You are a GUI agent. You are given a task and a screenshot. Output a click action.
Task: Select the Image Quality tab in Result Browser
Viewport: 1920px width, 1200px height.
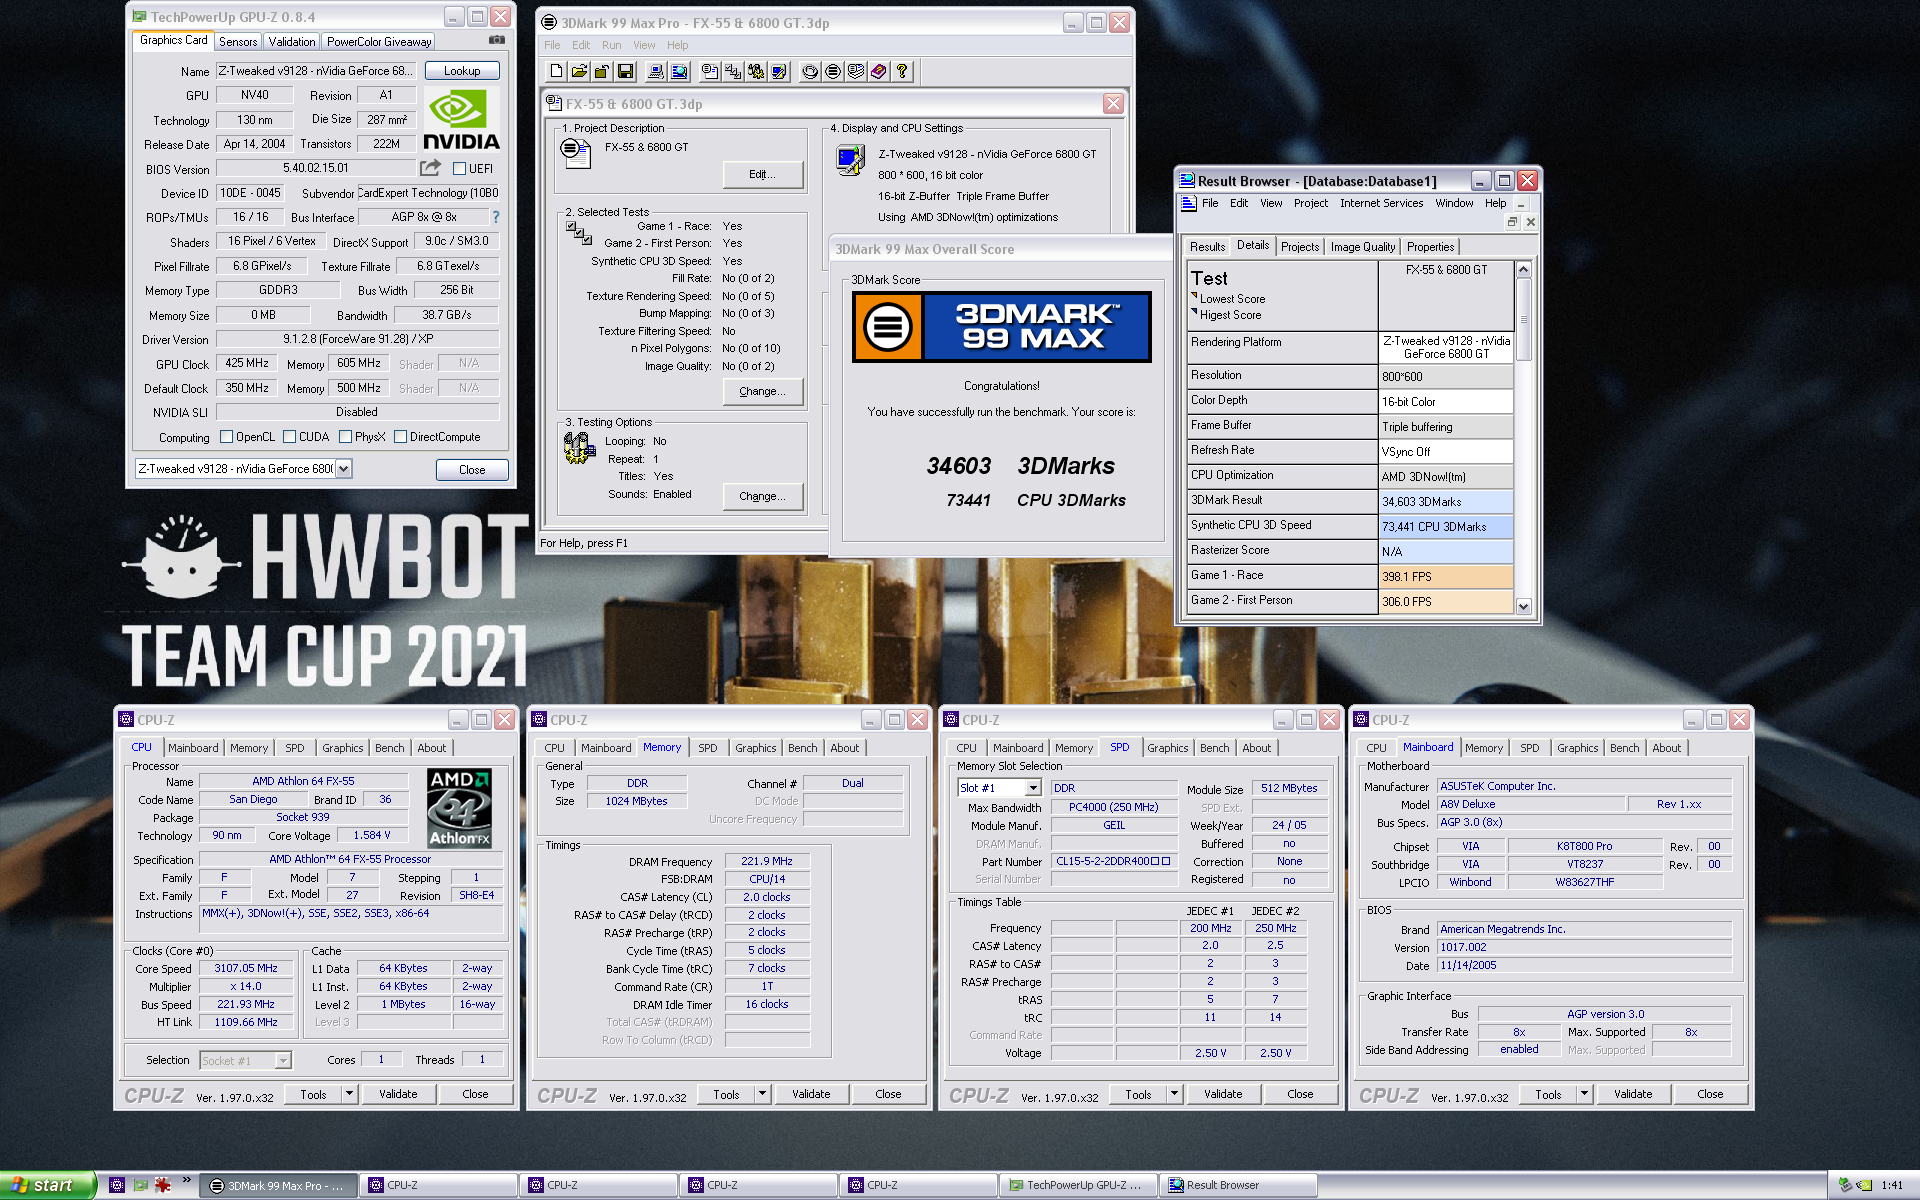(1362, 247)
